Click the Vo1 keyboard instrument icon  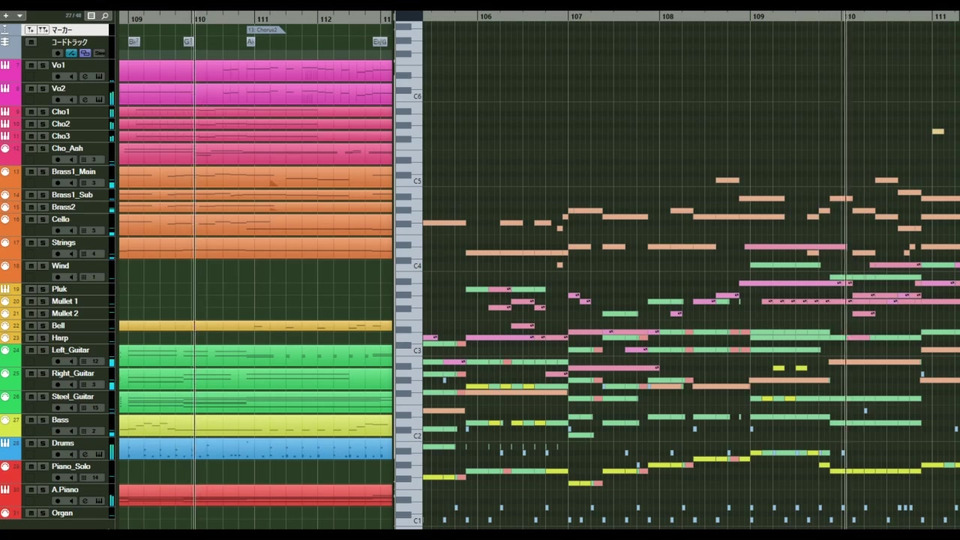99,77
